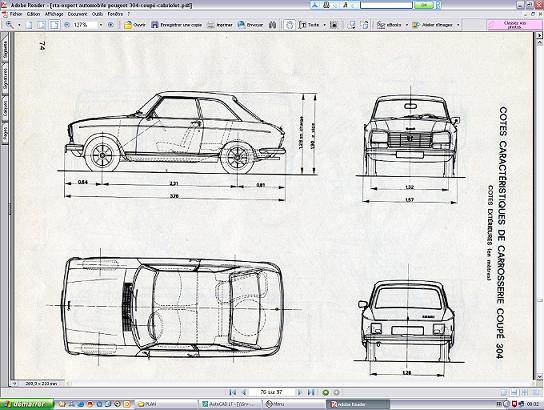Go to the last page
544x410 pixels.
311,392
